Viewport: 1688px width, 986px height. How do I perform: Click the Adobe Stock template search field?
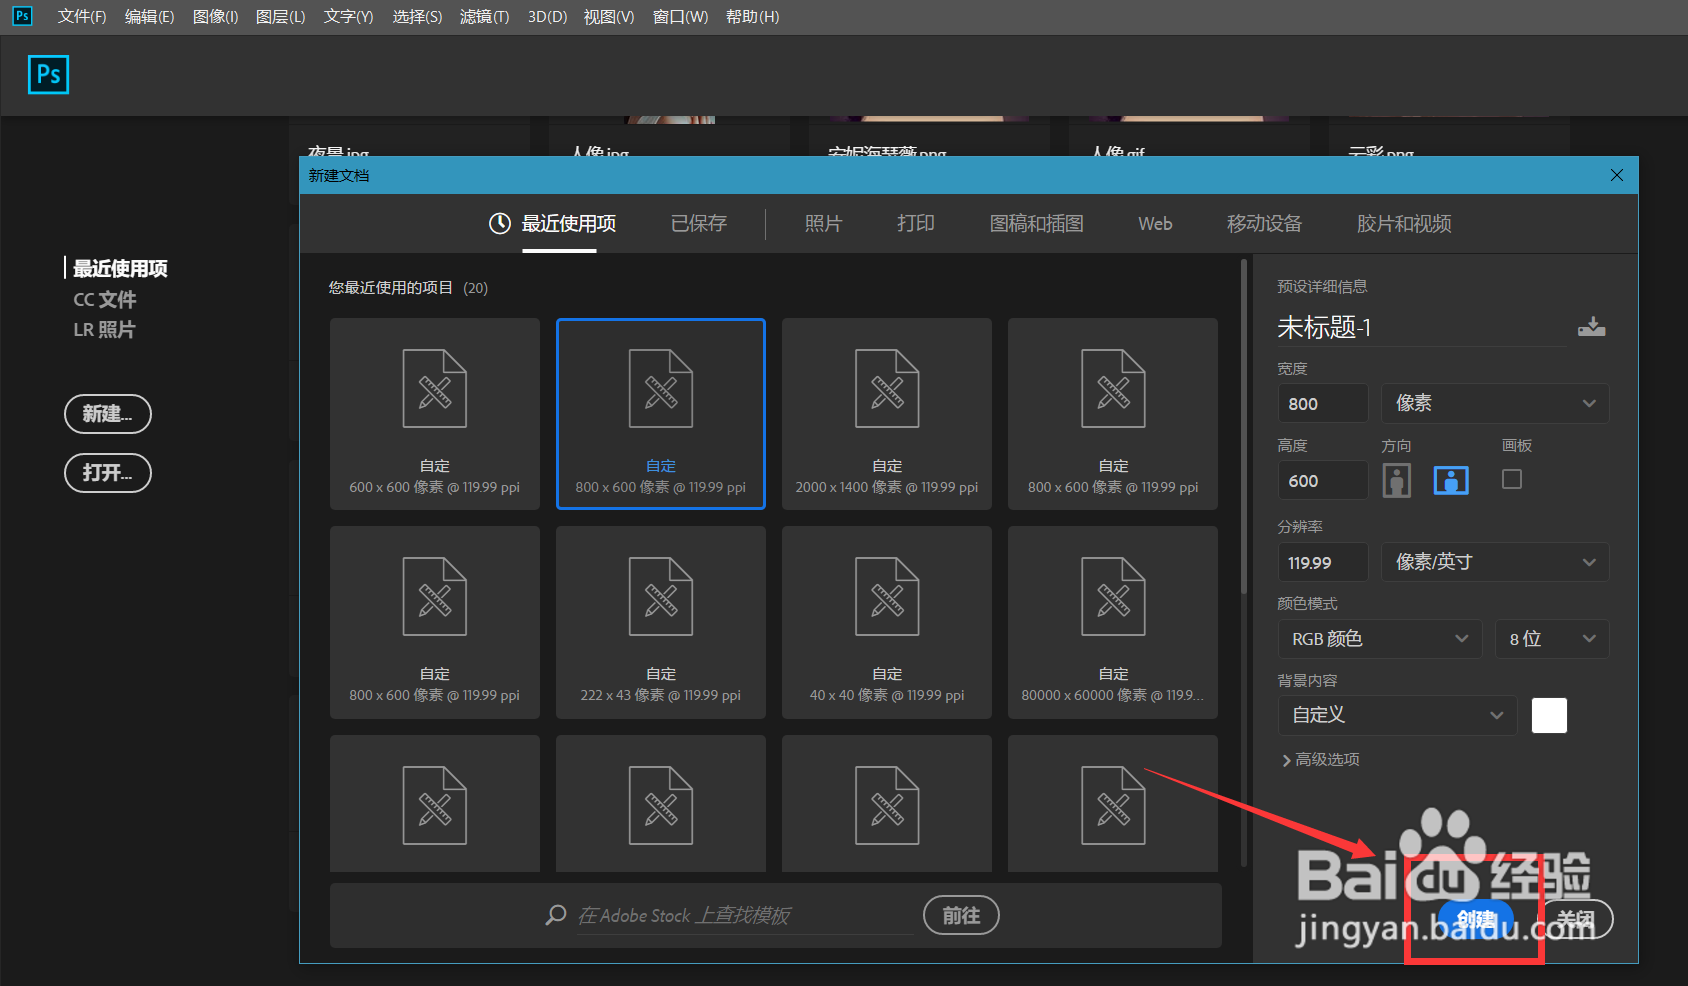(745, 916)
